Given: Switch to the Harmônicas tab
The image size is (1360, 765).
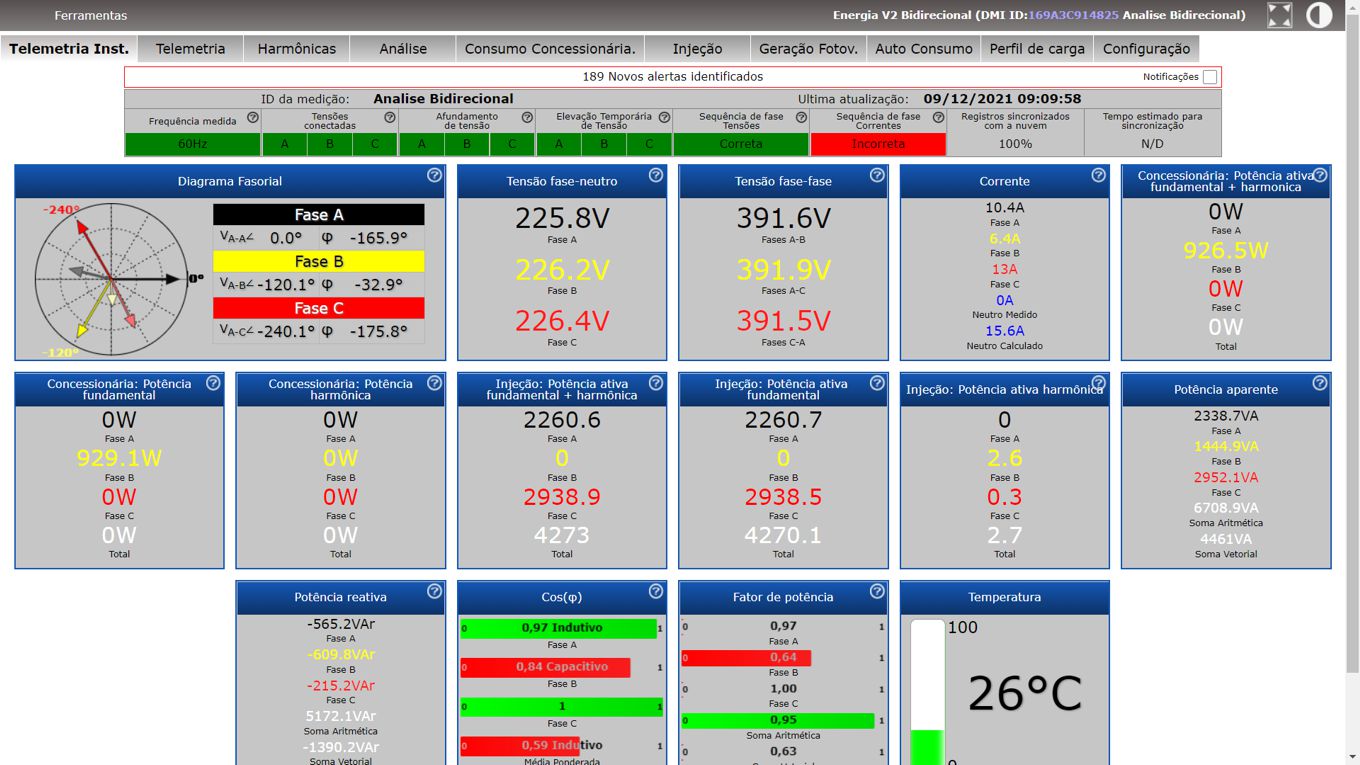Looking at the screenshot, I should pyautogui.click(x=297, y=48).
